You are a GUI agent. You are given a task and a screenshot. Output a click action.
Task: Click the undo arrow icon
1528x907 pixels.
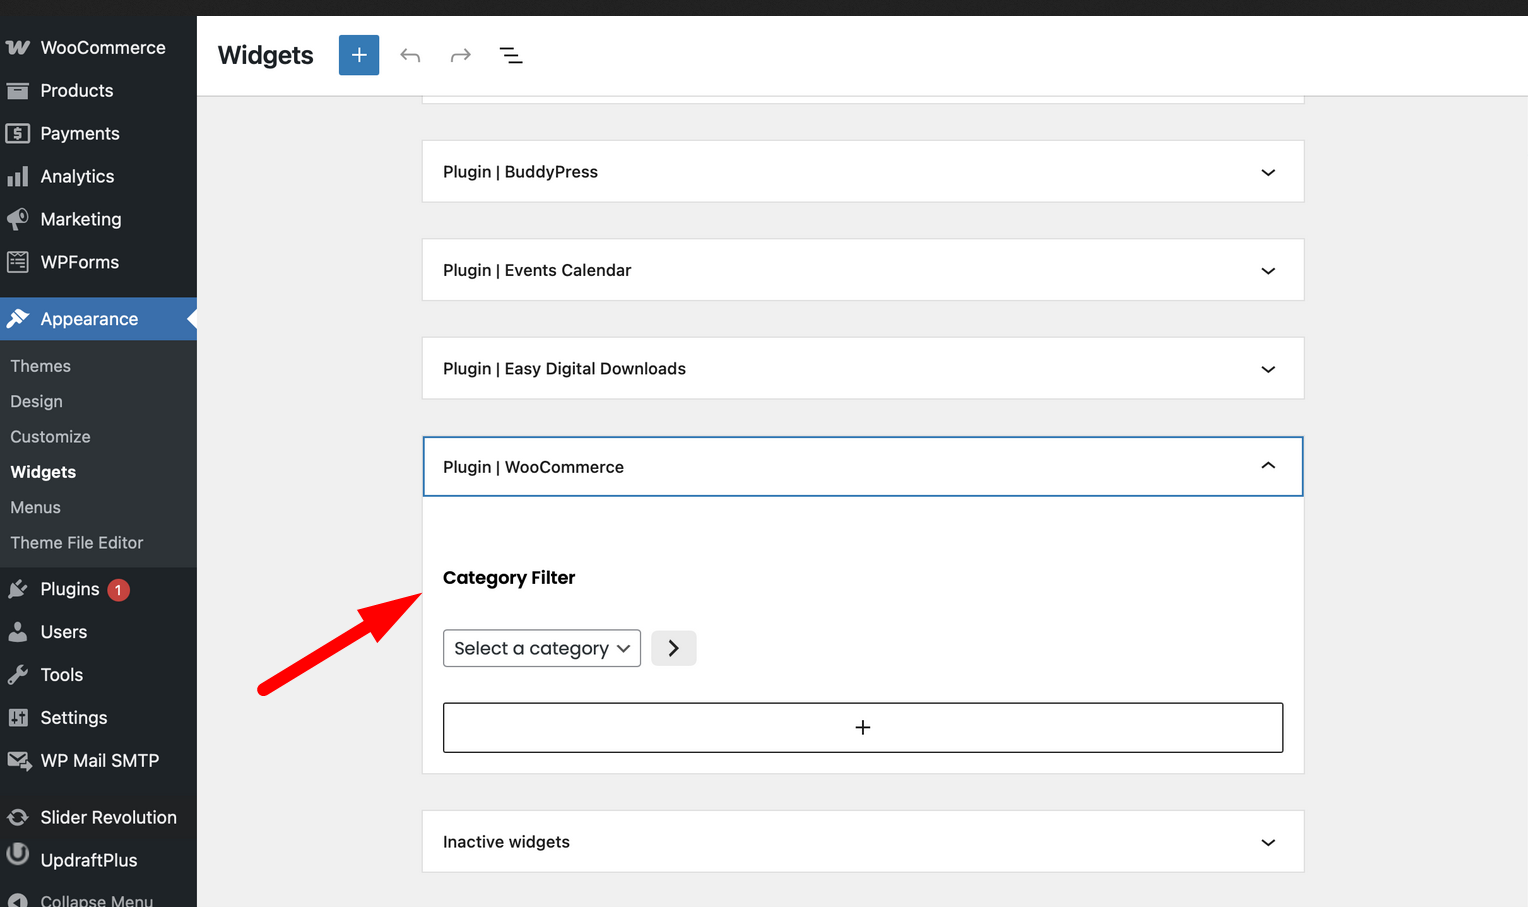(x=410, y=55)
